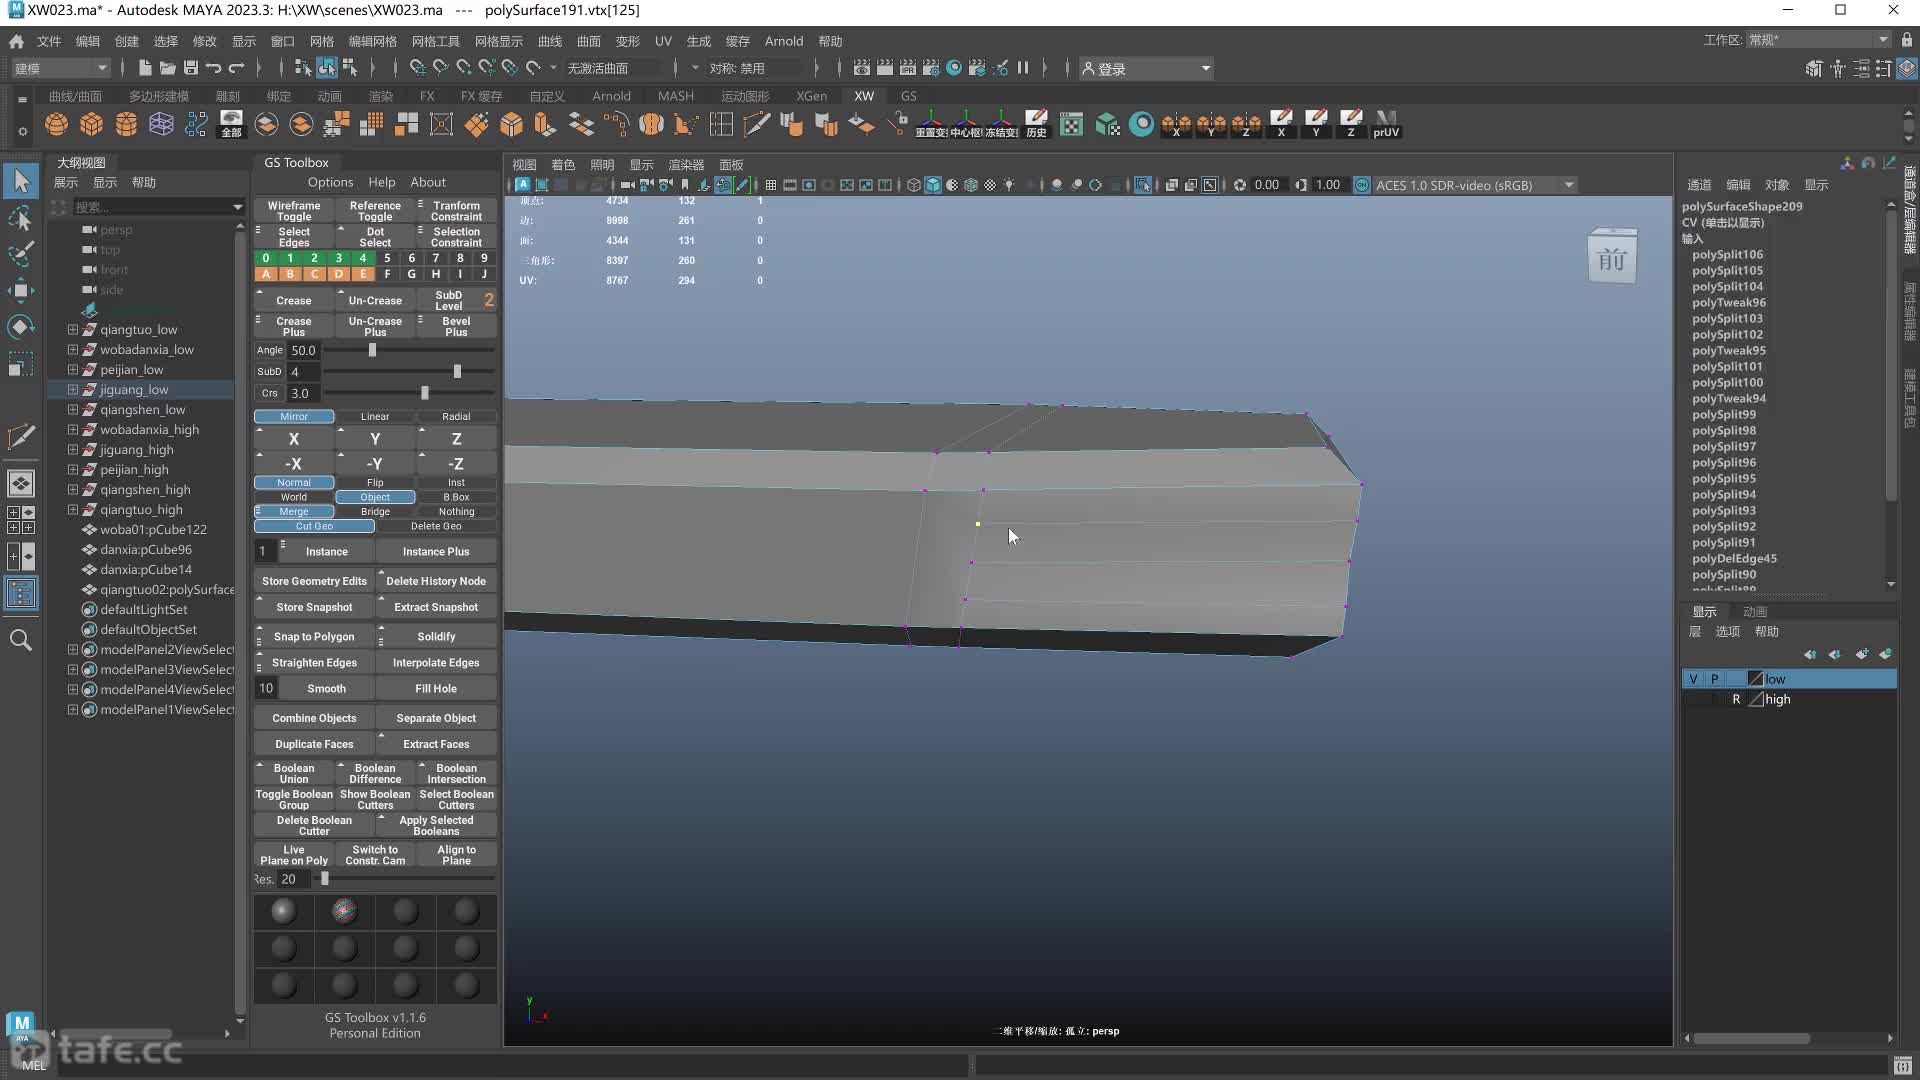Screen dimensions: 1920x1080
Task: Select the Solidify tool icon
Action: (435, 636)
